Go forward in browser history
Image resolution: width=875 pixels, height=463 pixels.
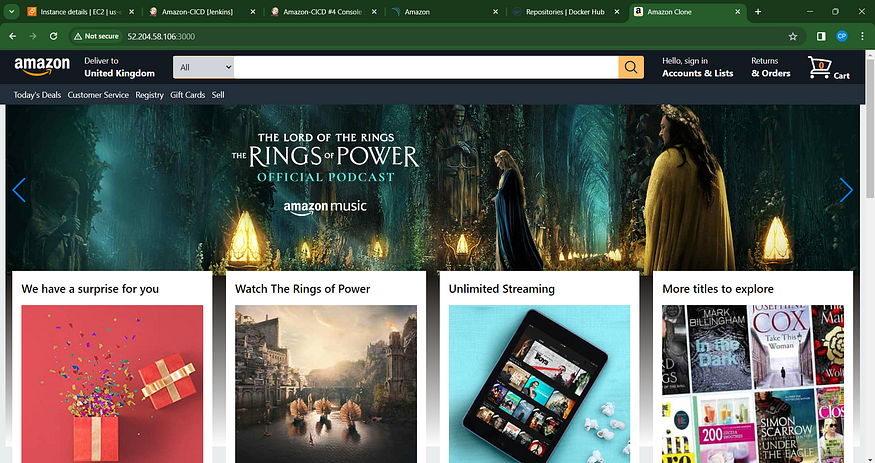point(33,36)
